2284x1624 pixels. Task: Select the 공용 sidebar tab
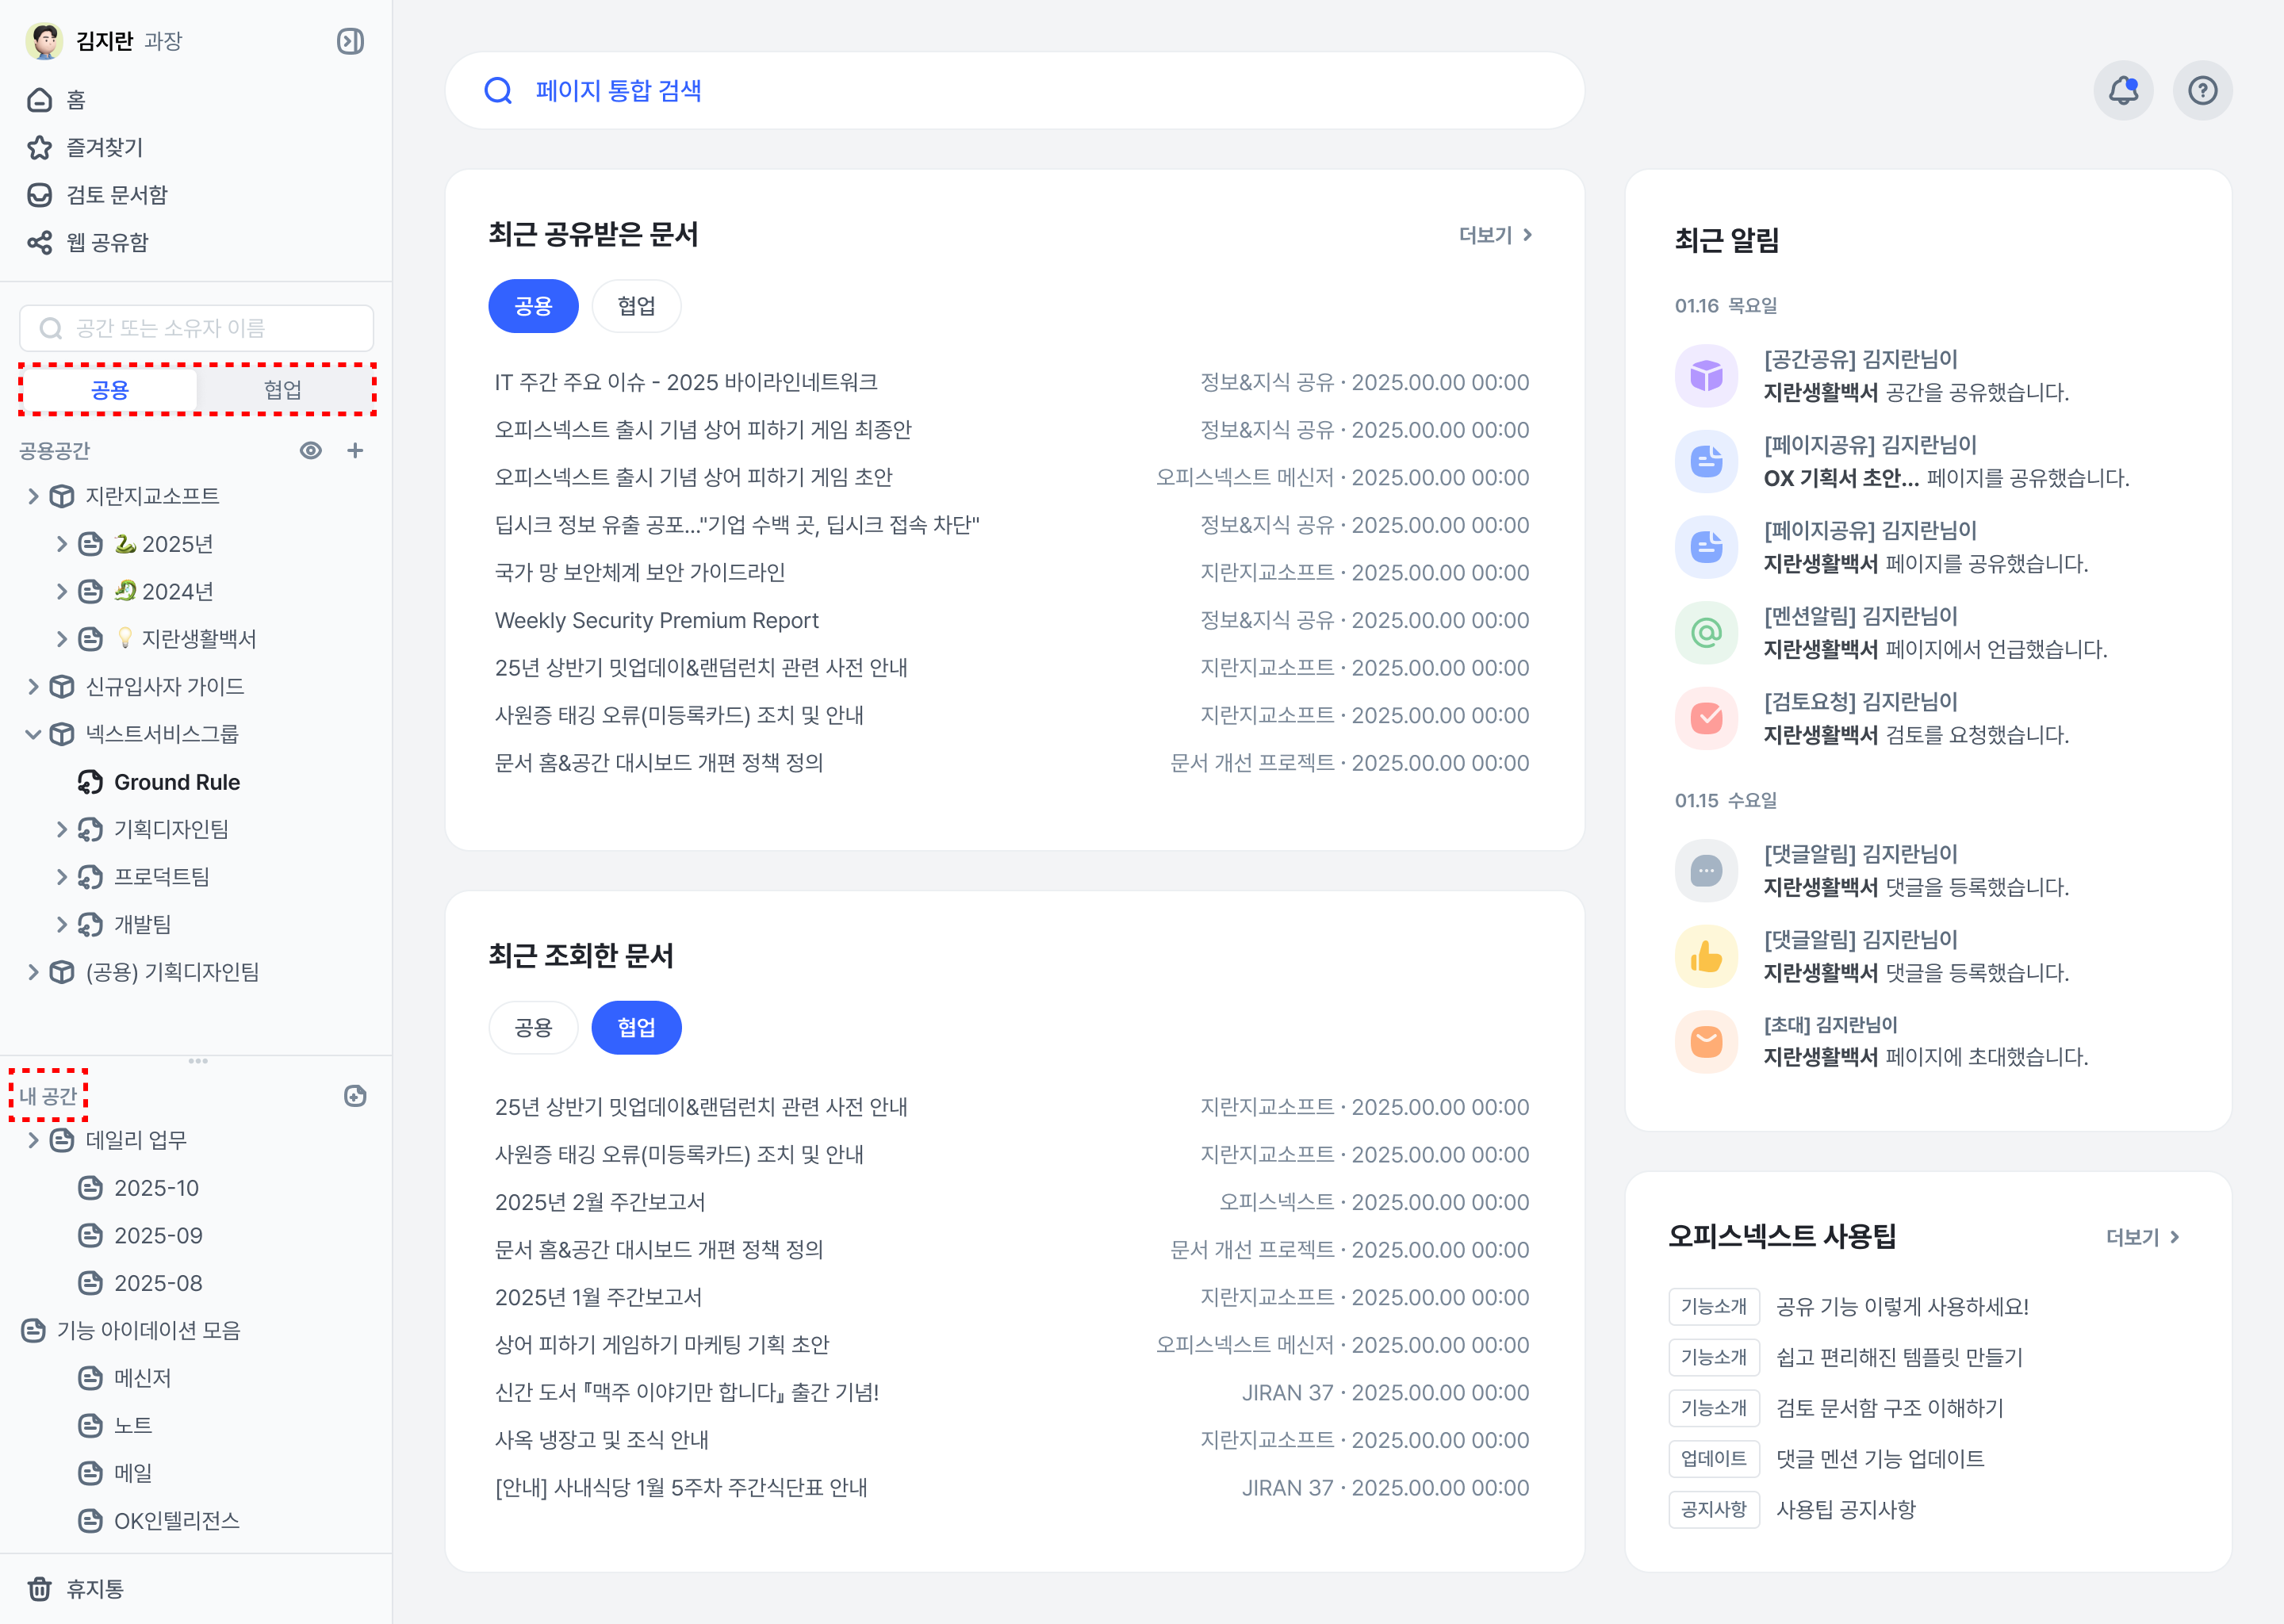(110, 390)
